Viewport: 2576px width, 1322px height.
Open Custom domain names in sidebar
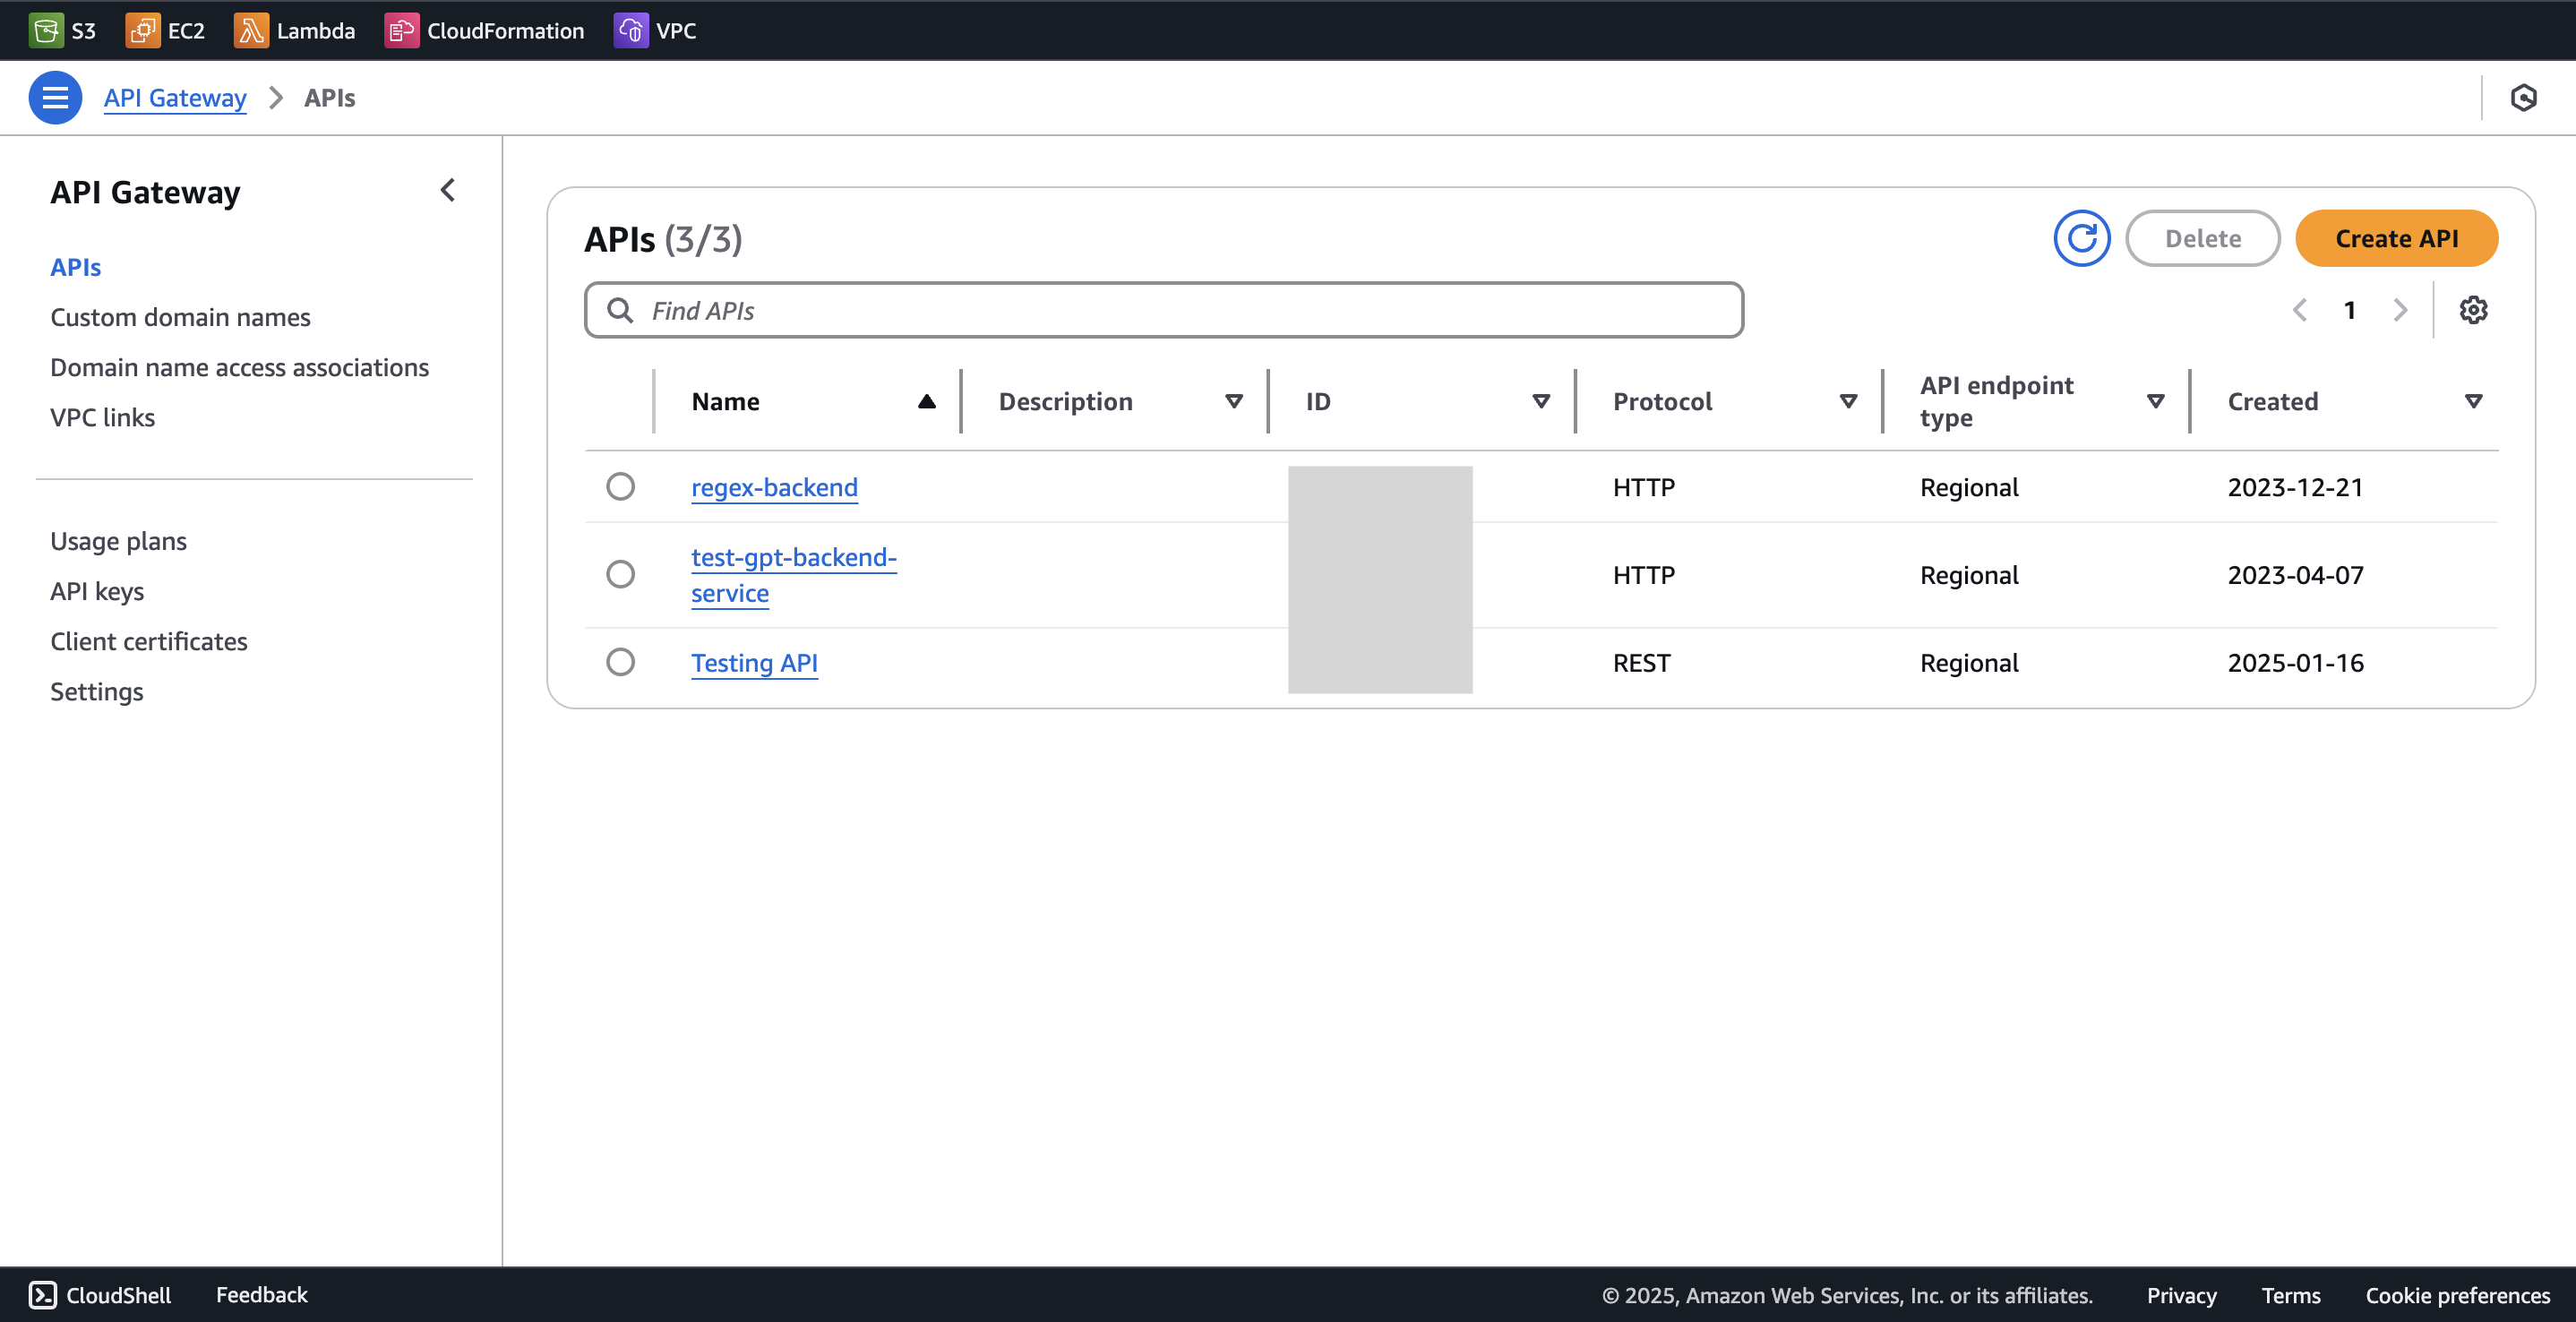(x=180, y=317)
